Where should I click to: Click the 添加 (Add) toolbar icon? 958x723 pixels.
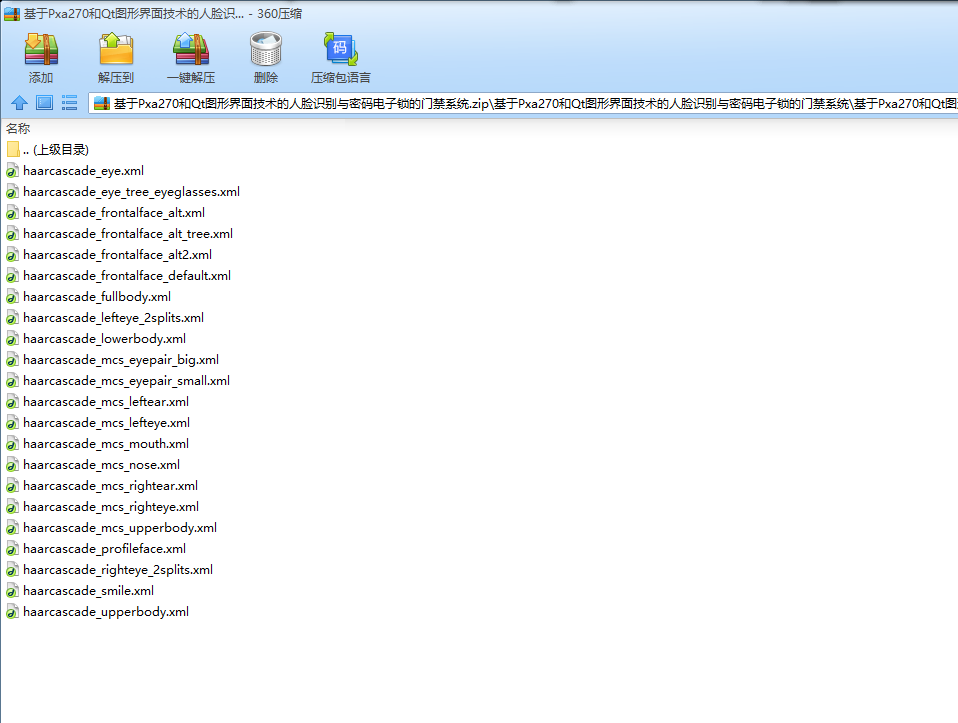(41, 50)
